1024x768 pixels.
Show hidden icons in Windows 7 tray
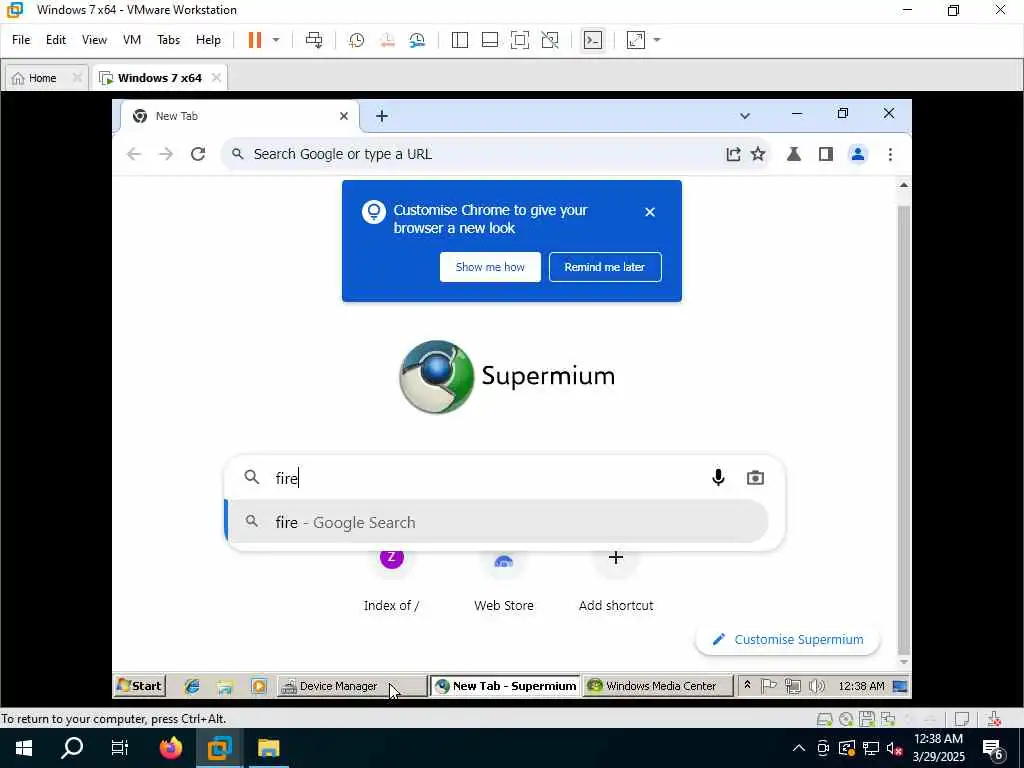tap(747, 686)
